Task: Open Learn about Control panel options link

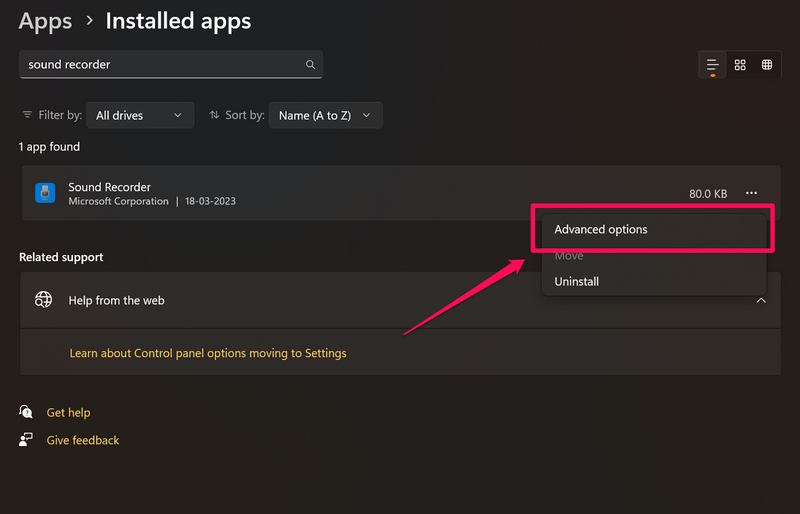Action: (x=208, y=353)
